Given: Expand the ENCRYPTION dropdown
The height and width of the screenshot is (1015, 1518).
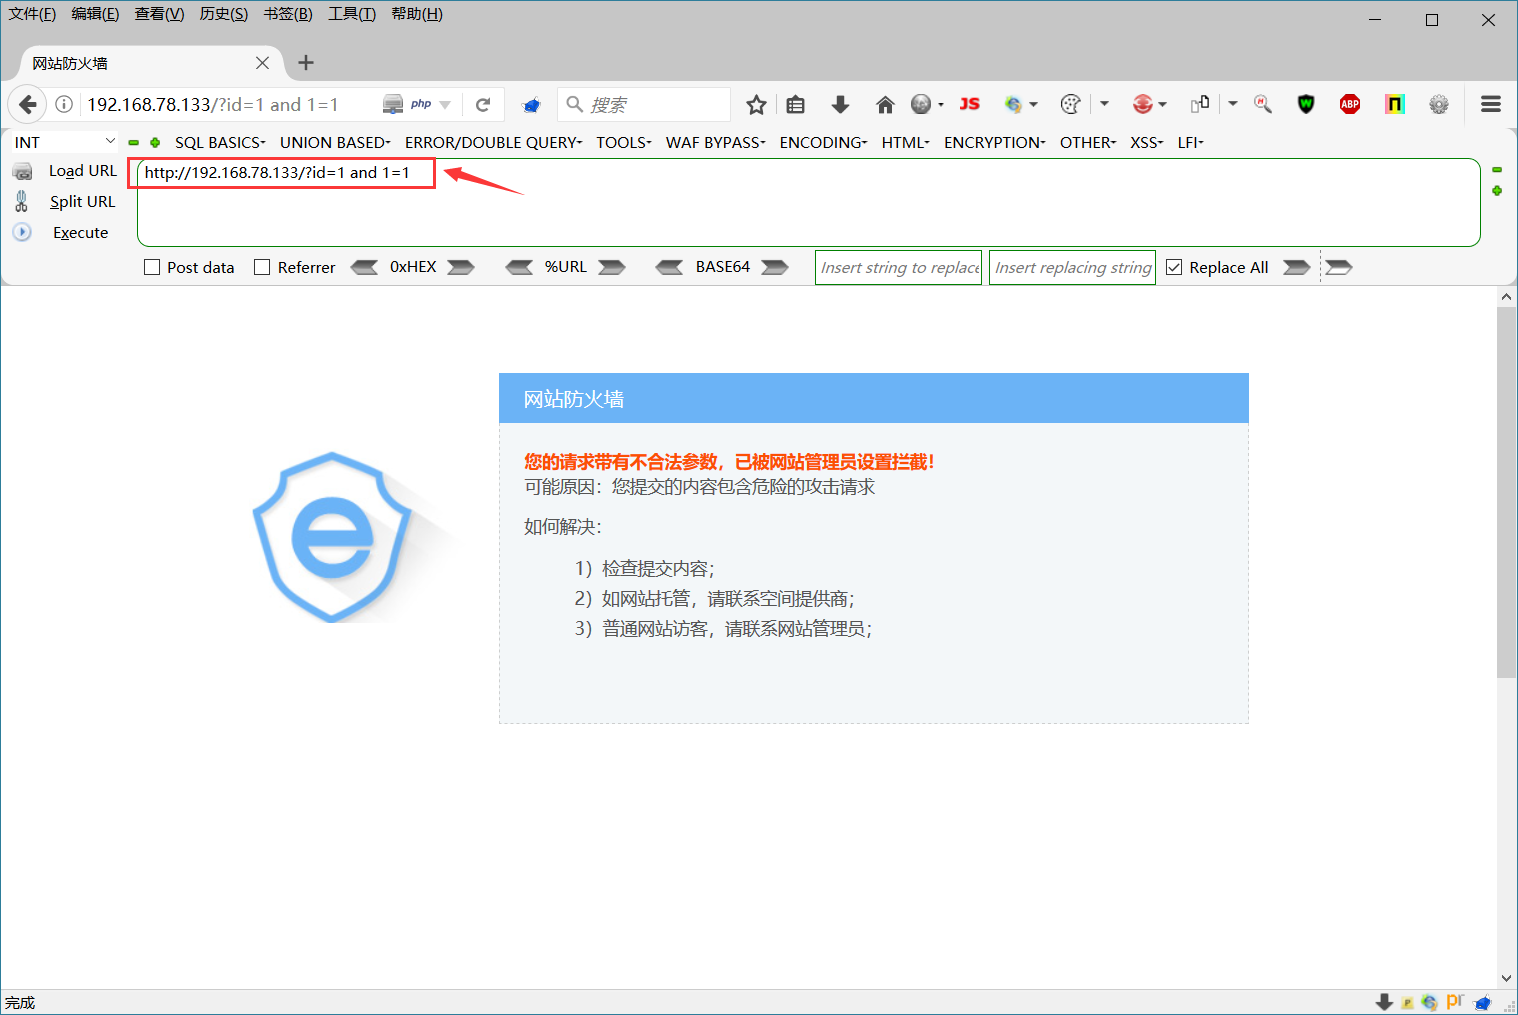Looking at the screenshot, I should (995, 143).
